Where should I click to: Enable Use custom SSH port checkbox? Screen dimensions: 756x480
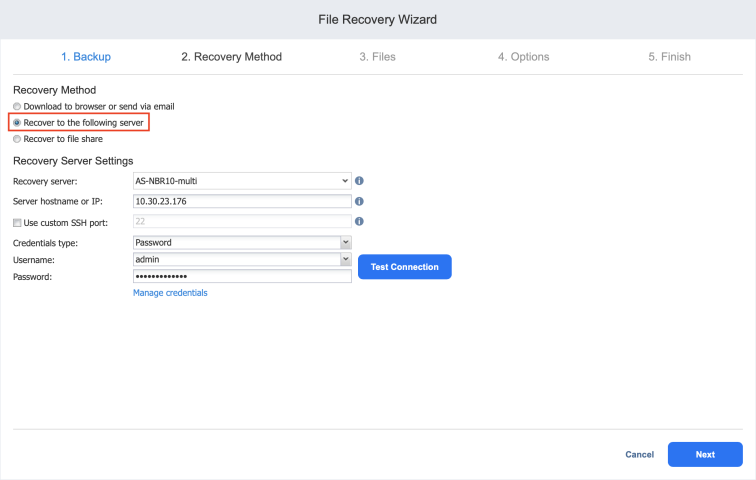[x=17, y=221]
